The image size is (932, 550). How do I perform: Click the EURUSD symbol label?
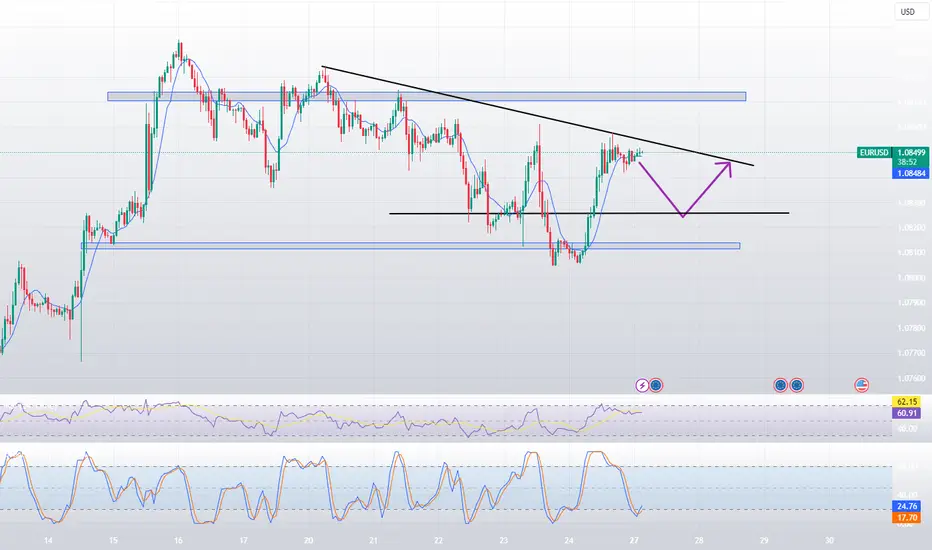(x=874, y=153)
